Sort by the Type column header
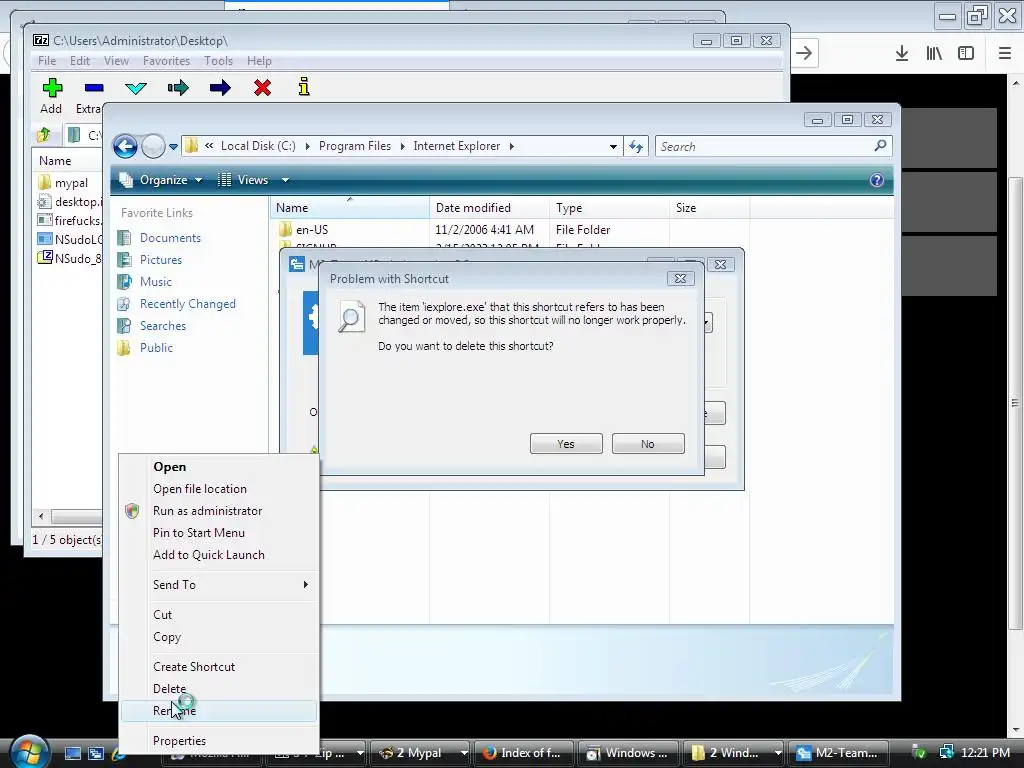 609,208
